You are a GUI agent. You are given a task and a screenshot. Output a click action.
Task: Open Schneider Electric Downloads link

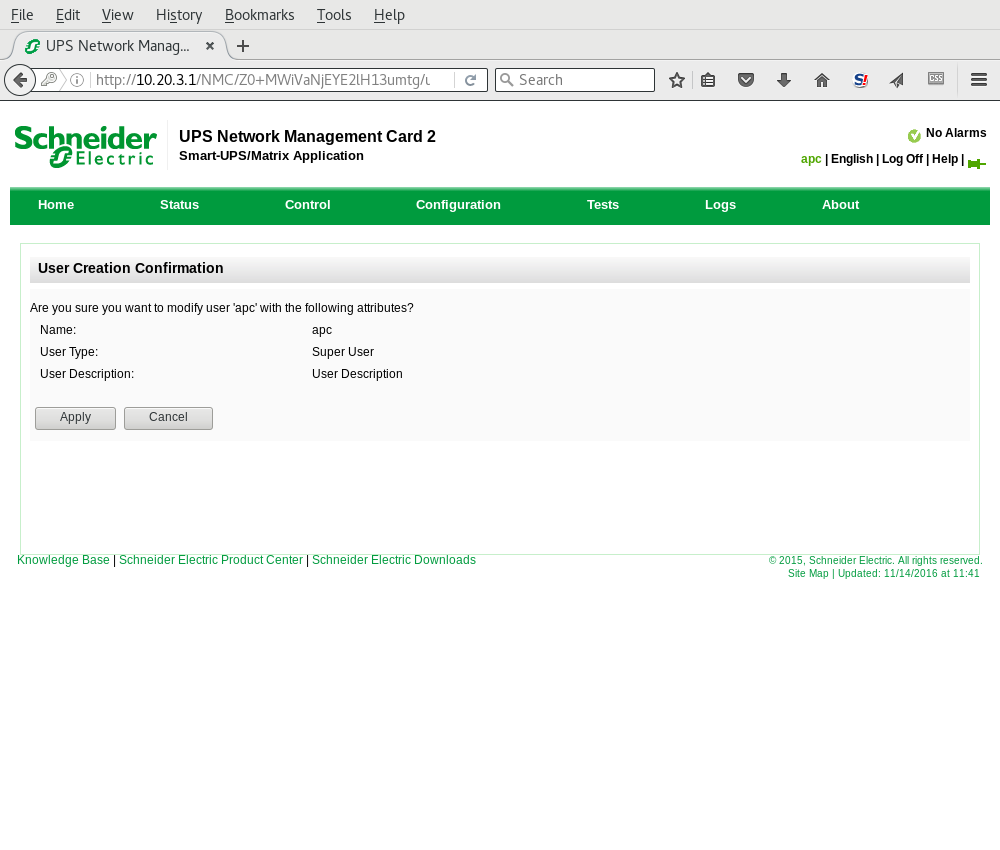tap(393, 560)
